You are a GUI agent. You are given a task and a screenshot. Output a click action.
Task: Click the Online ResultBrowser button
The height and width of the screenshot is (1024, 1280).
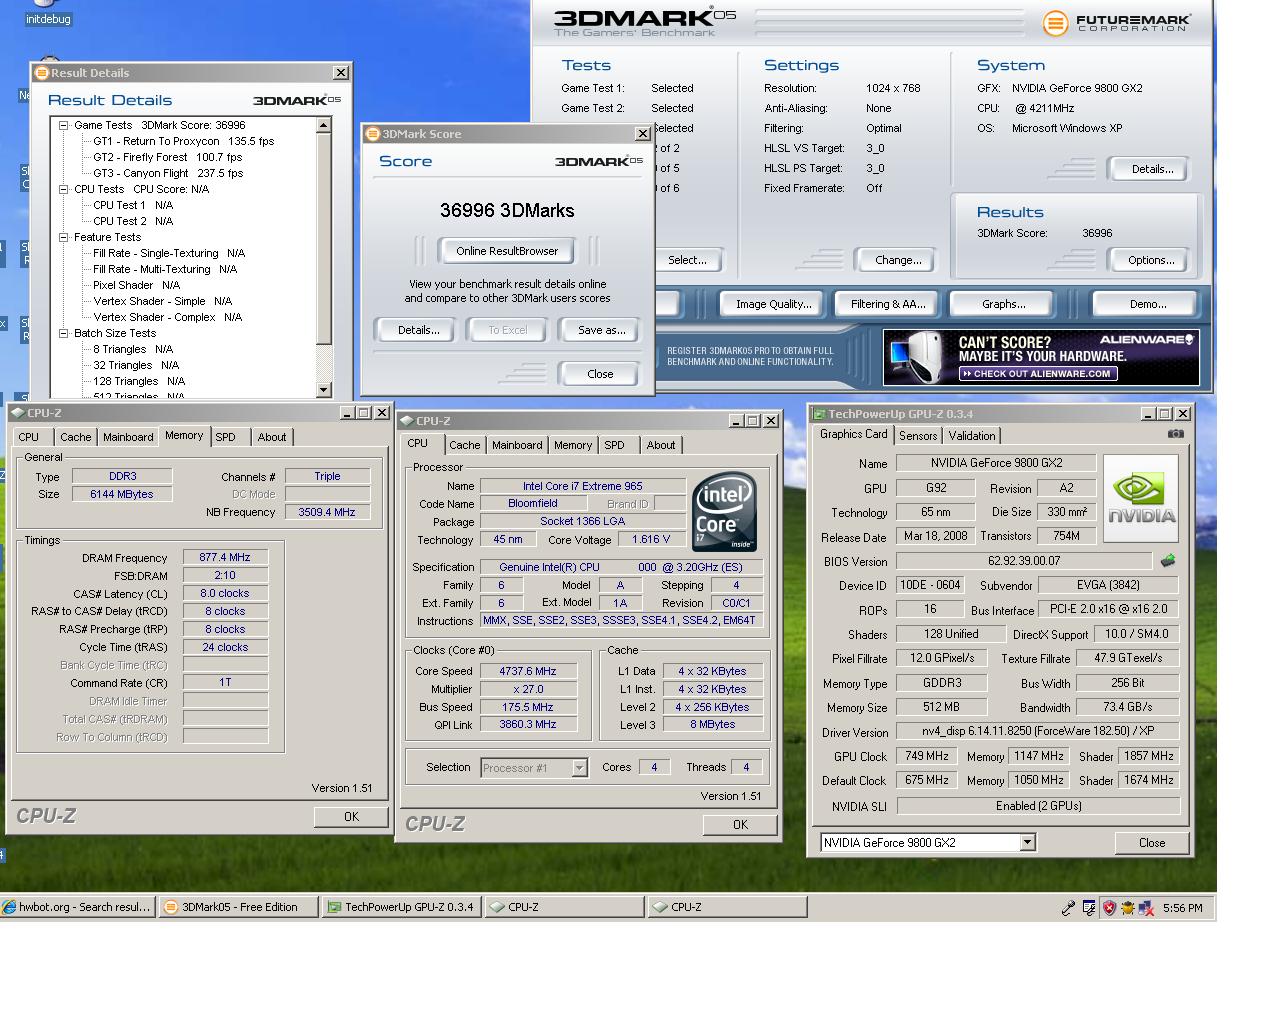tap(507, 251)
